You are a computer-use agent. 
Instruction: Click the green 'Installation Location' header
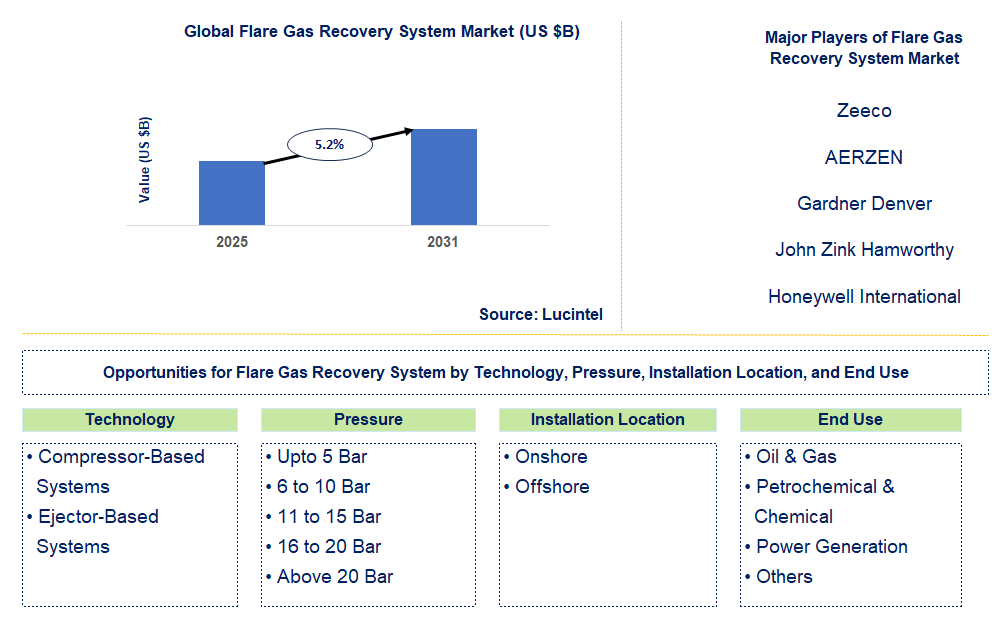(x=608, y=420)
